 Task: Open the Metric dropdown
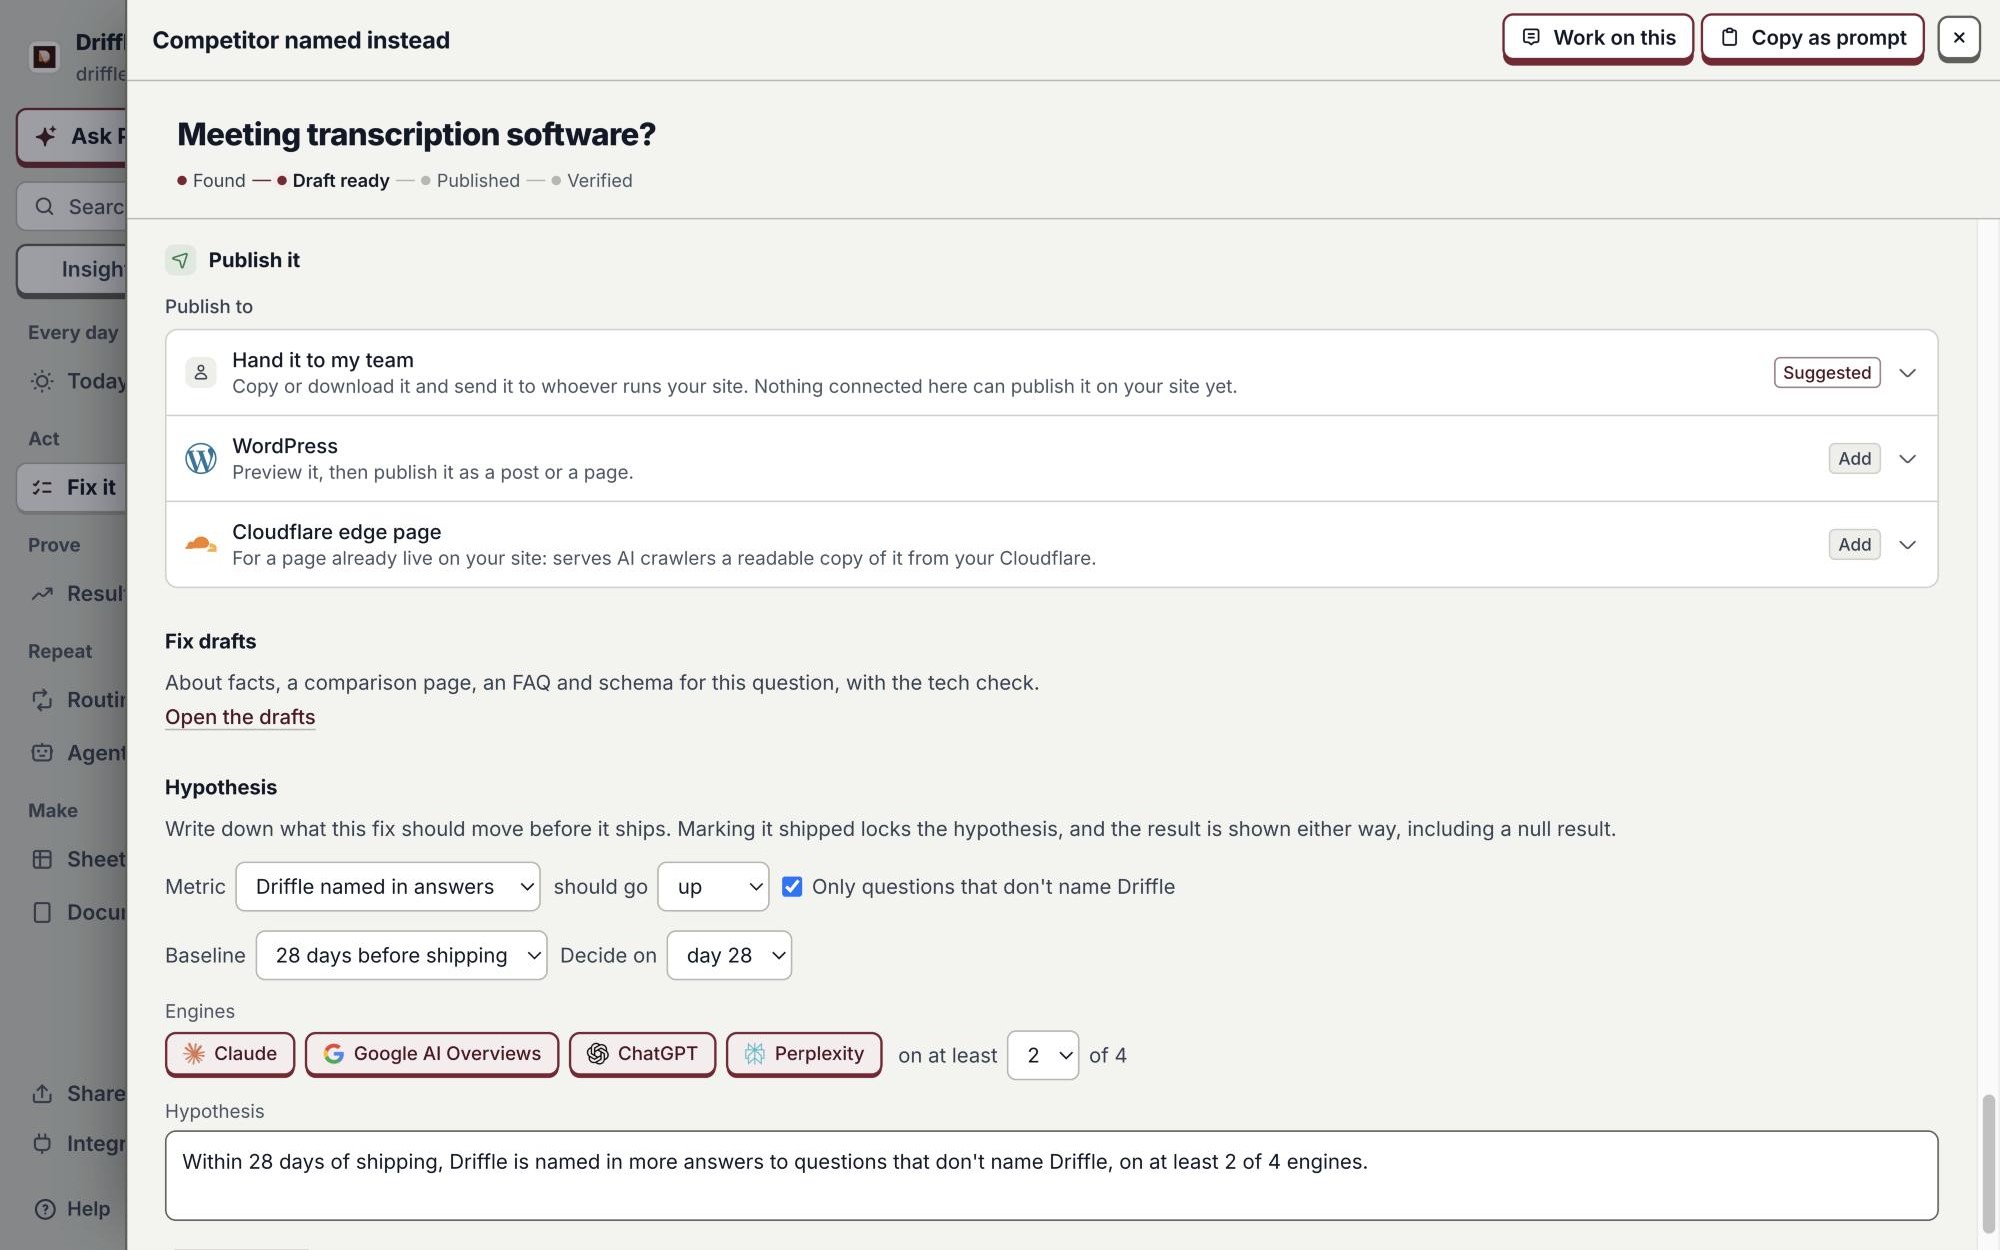point(388,886)
